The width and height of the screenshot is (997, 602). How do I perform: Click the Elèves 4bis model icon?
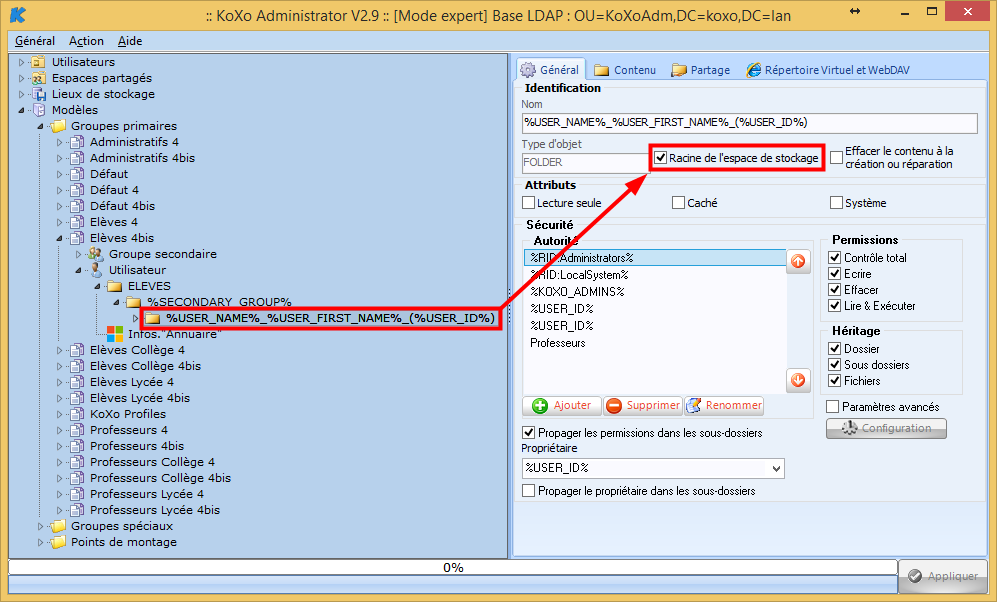click(x=77, y=238)
